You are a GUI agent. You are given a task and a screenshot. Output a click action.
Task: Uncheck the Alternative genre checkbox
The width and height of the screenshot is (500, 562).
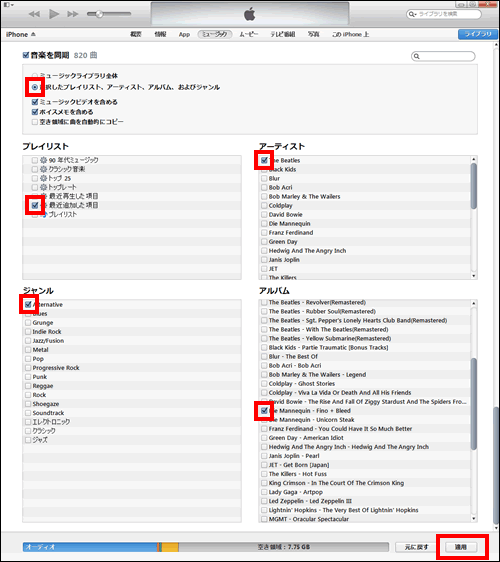28,304
